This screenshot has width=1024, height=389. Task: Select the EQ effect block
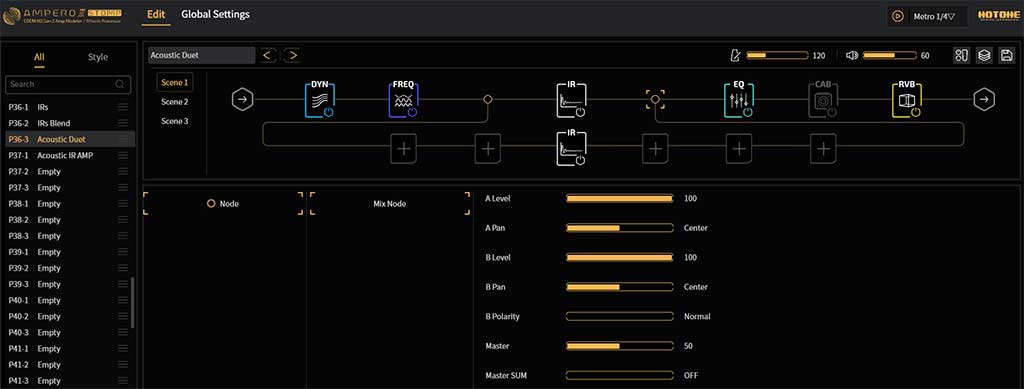tap(739, 100)
